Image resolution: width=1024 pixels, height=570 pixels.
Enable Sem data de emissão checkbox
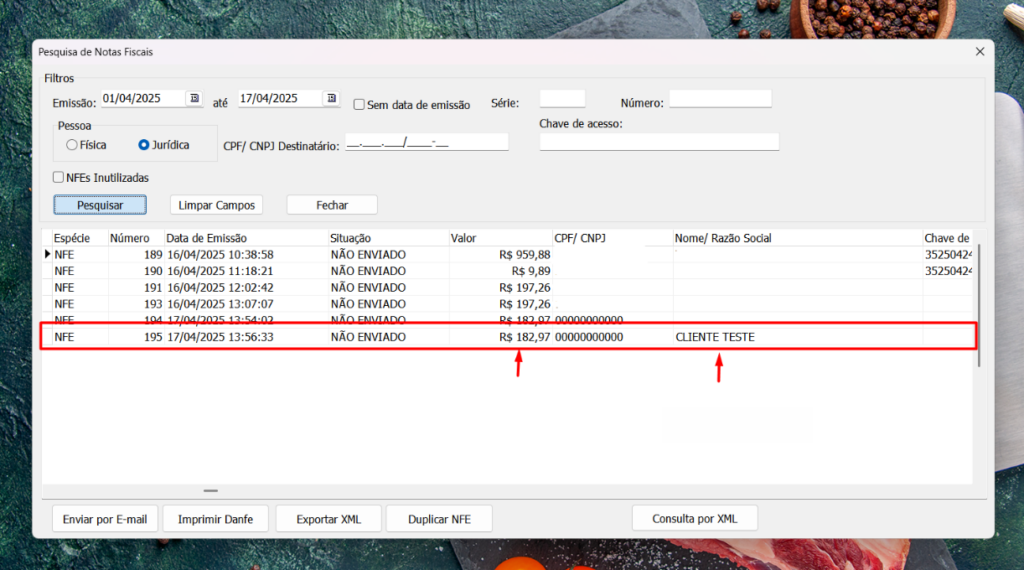pos(359,104)
